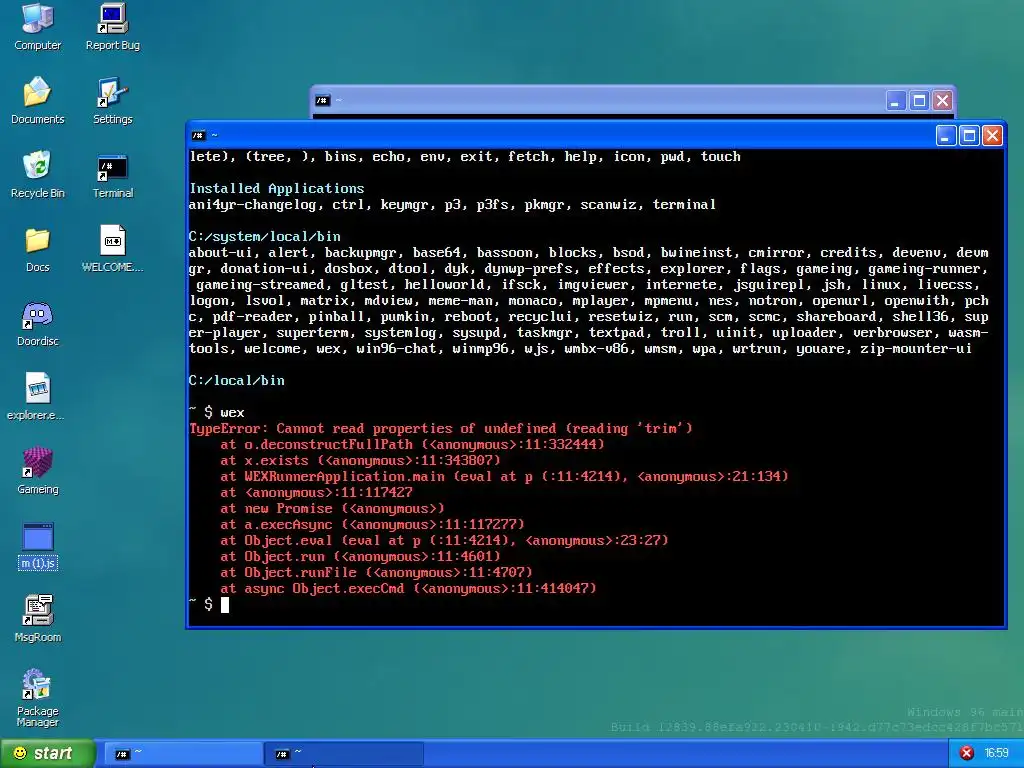Switch to the second terminal taskbar item
The height and width of the screenshot is (768, 1024).
[x=344, y=754]
